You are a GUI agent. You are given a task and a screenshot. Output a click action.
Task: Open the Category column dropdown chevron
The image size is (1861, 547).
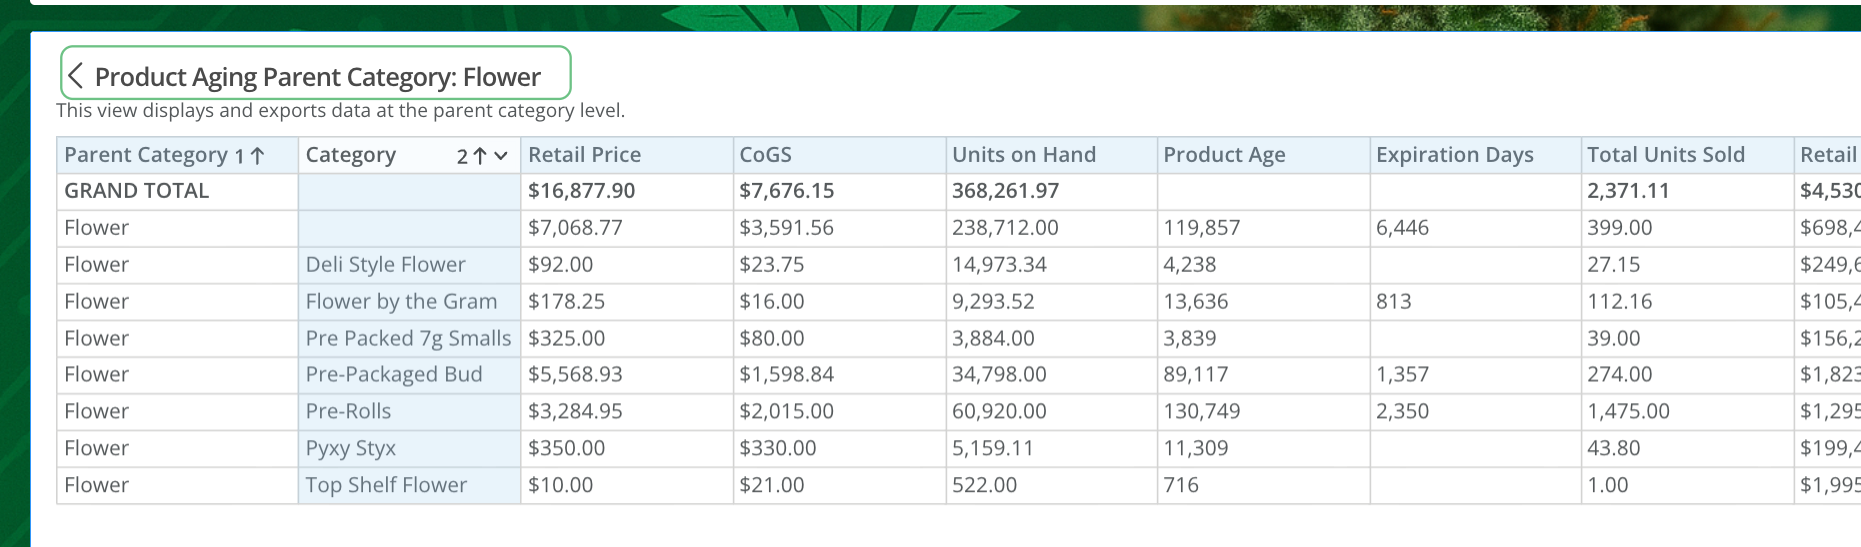[501, 156]
